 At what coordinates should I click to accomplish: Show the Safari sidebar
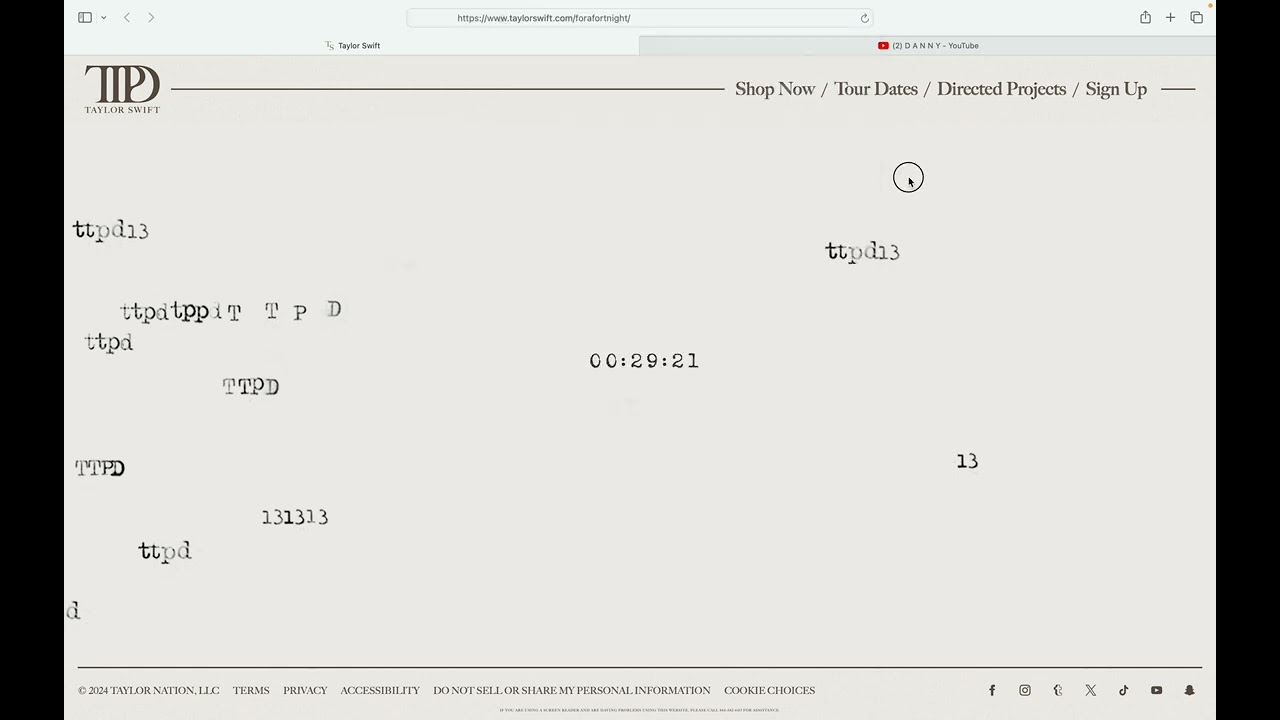[x=85, y=17]
